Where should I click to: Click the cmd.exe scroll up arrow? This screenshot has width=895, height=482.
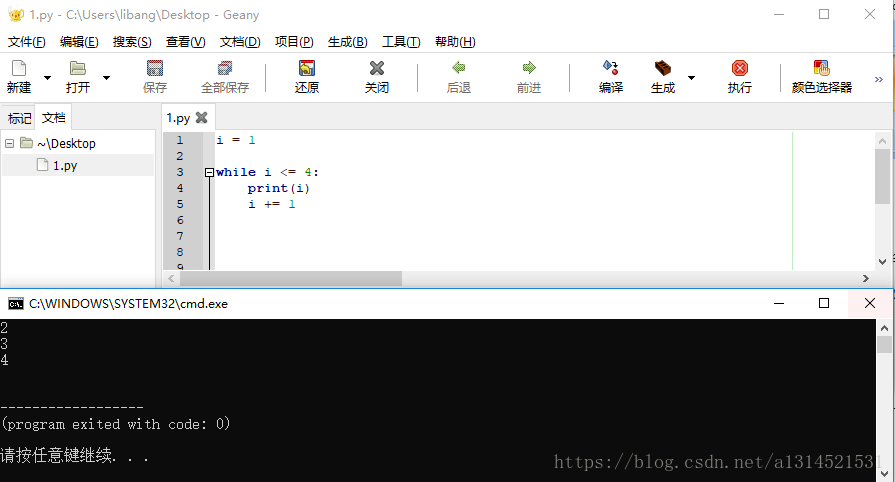point(884,328)
